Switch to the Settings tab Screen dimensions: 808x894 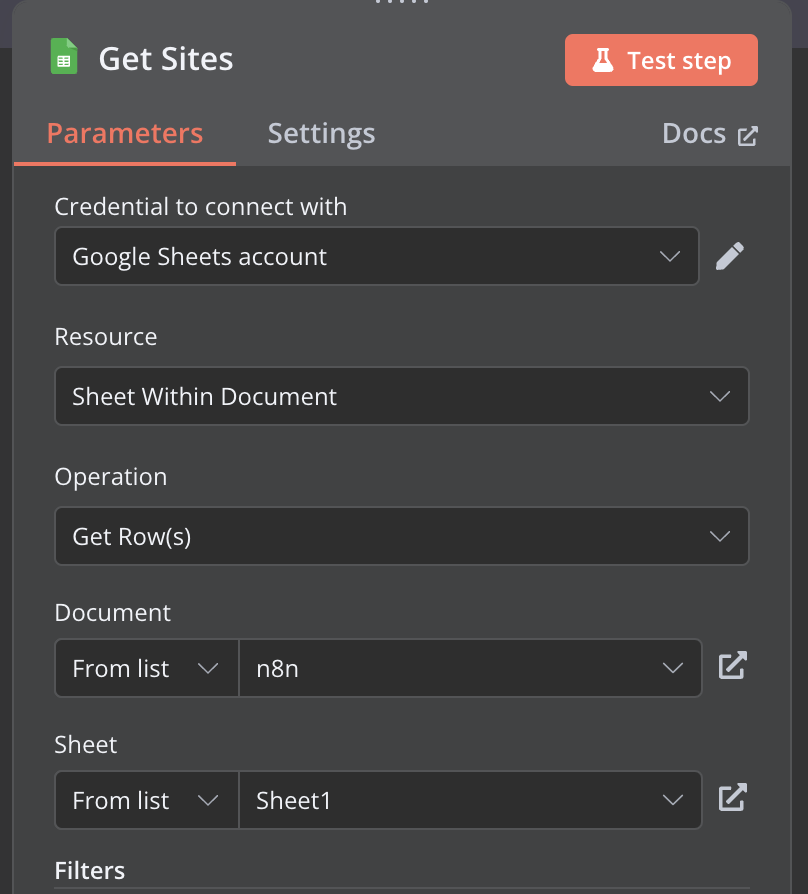coord(322,133)
